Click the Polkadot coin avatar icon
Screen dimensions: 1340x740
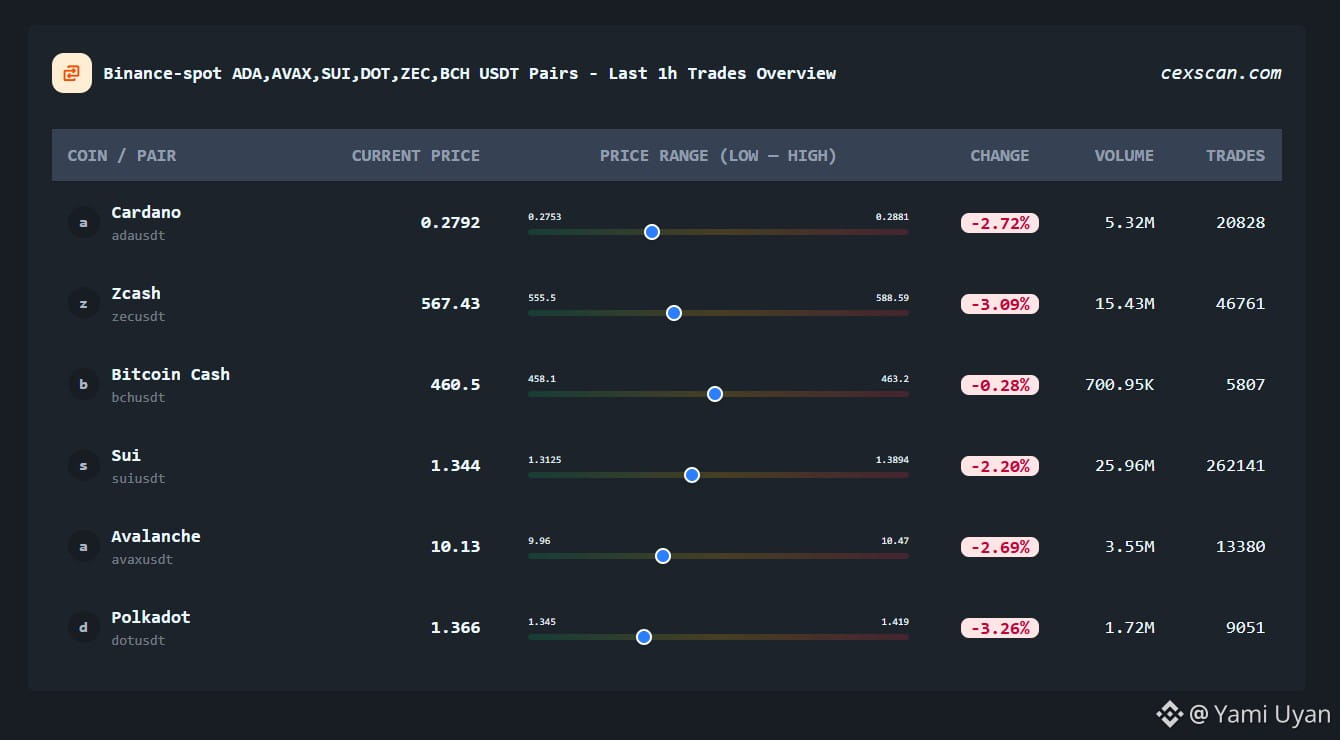tap(83, 627)
